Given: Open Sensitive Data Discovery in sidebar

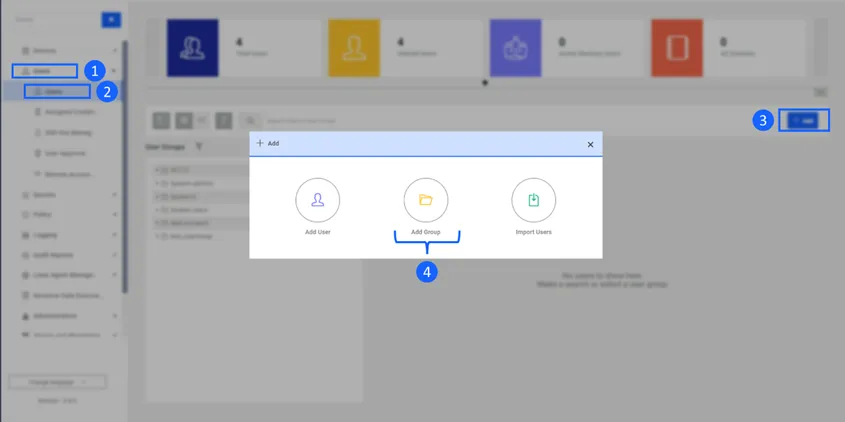Looking at the screenshot, I should pos(62,295).
